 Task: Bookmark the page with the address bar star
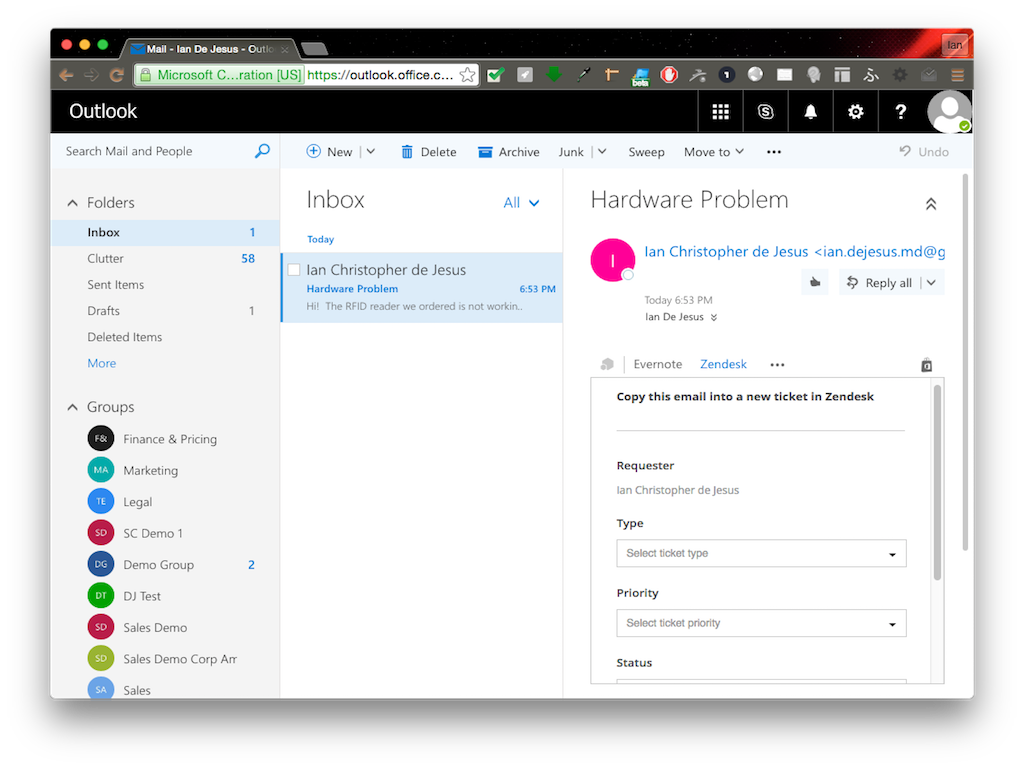click(466, 74)
